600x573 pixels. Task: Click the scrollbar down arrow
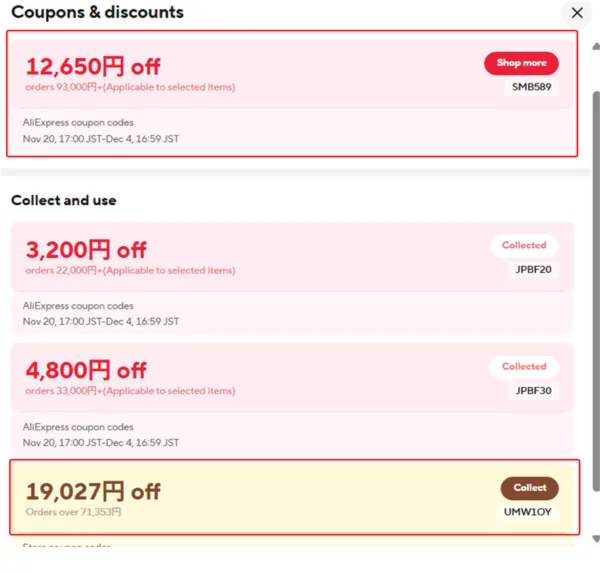pos(594,537)
